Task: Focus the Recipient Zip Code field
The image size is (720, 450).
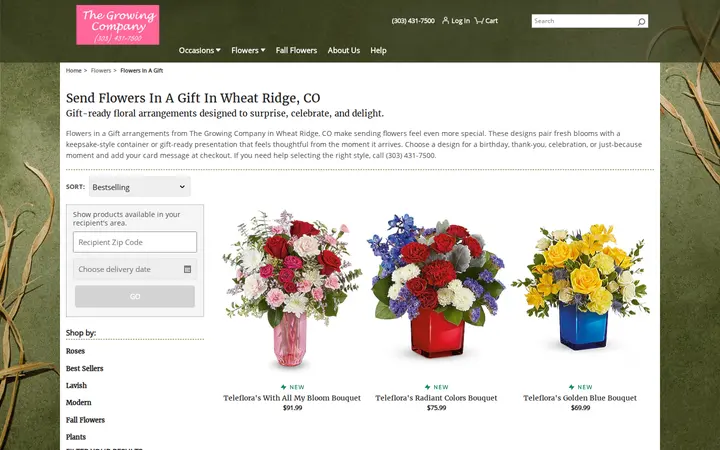Action: (135, 242)
